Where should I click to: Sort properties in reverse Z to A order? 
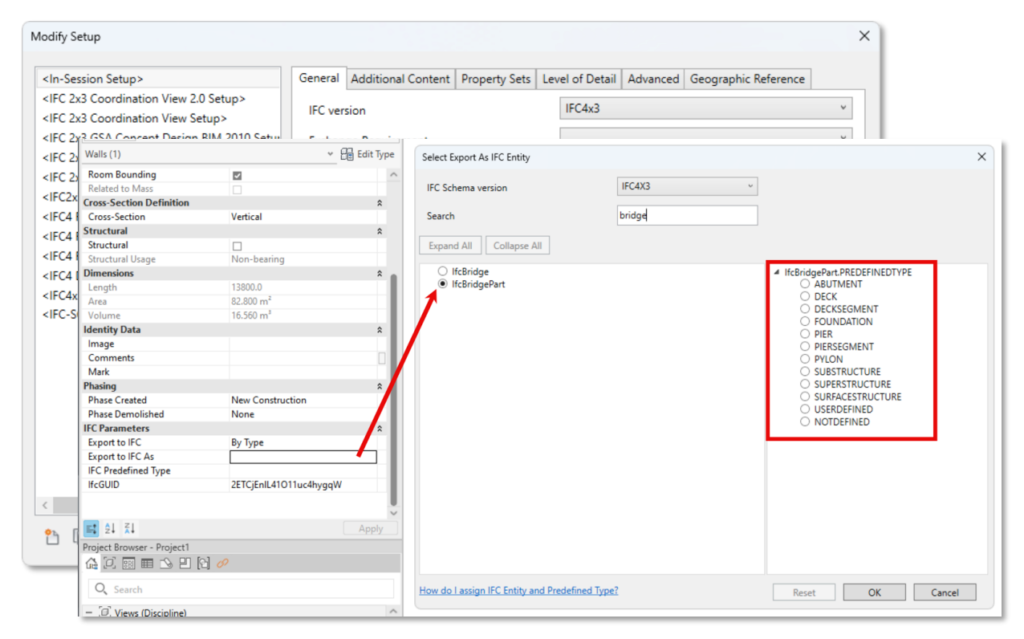point(129,528)
